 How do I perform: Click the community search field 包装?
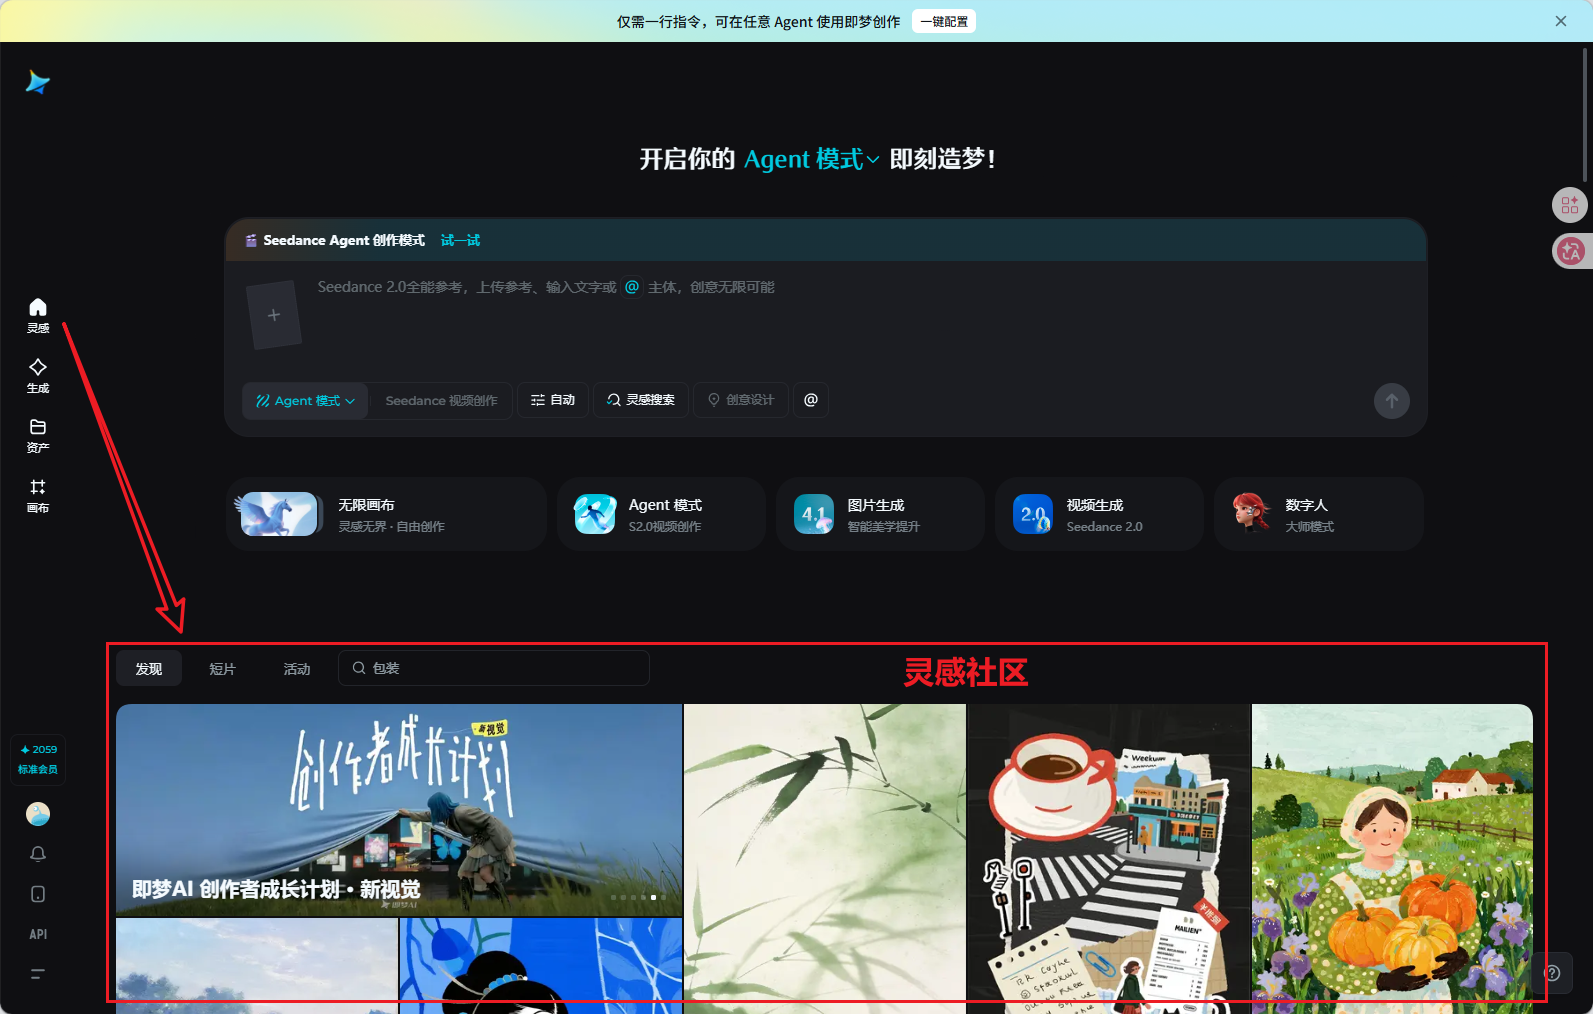[494, 668]
